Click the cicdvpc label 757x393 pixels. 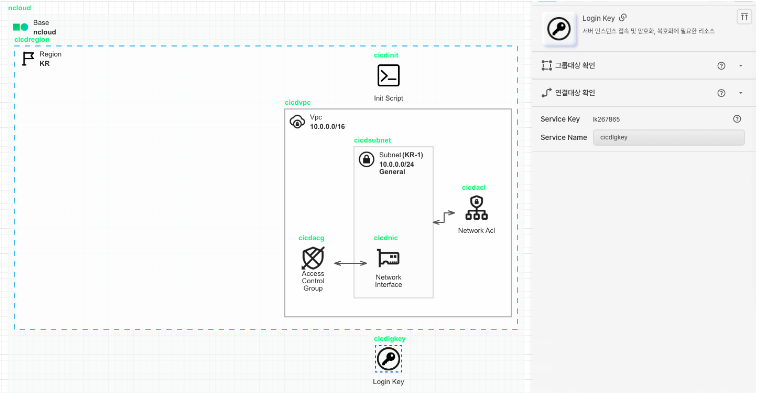click(x=297, y=102)
